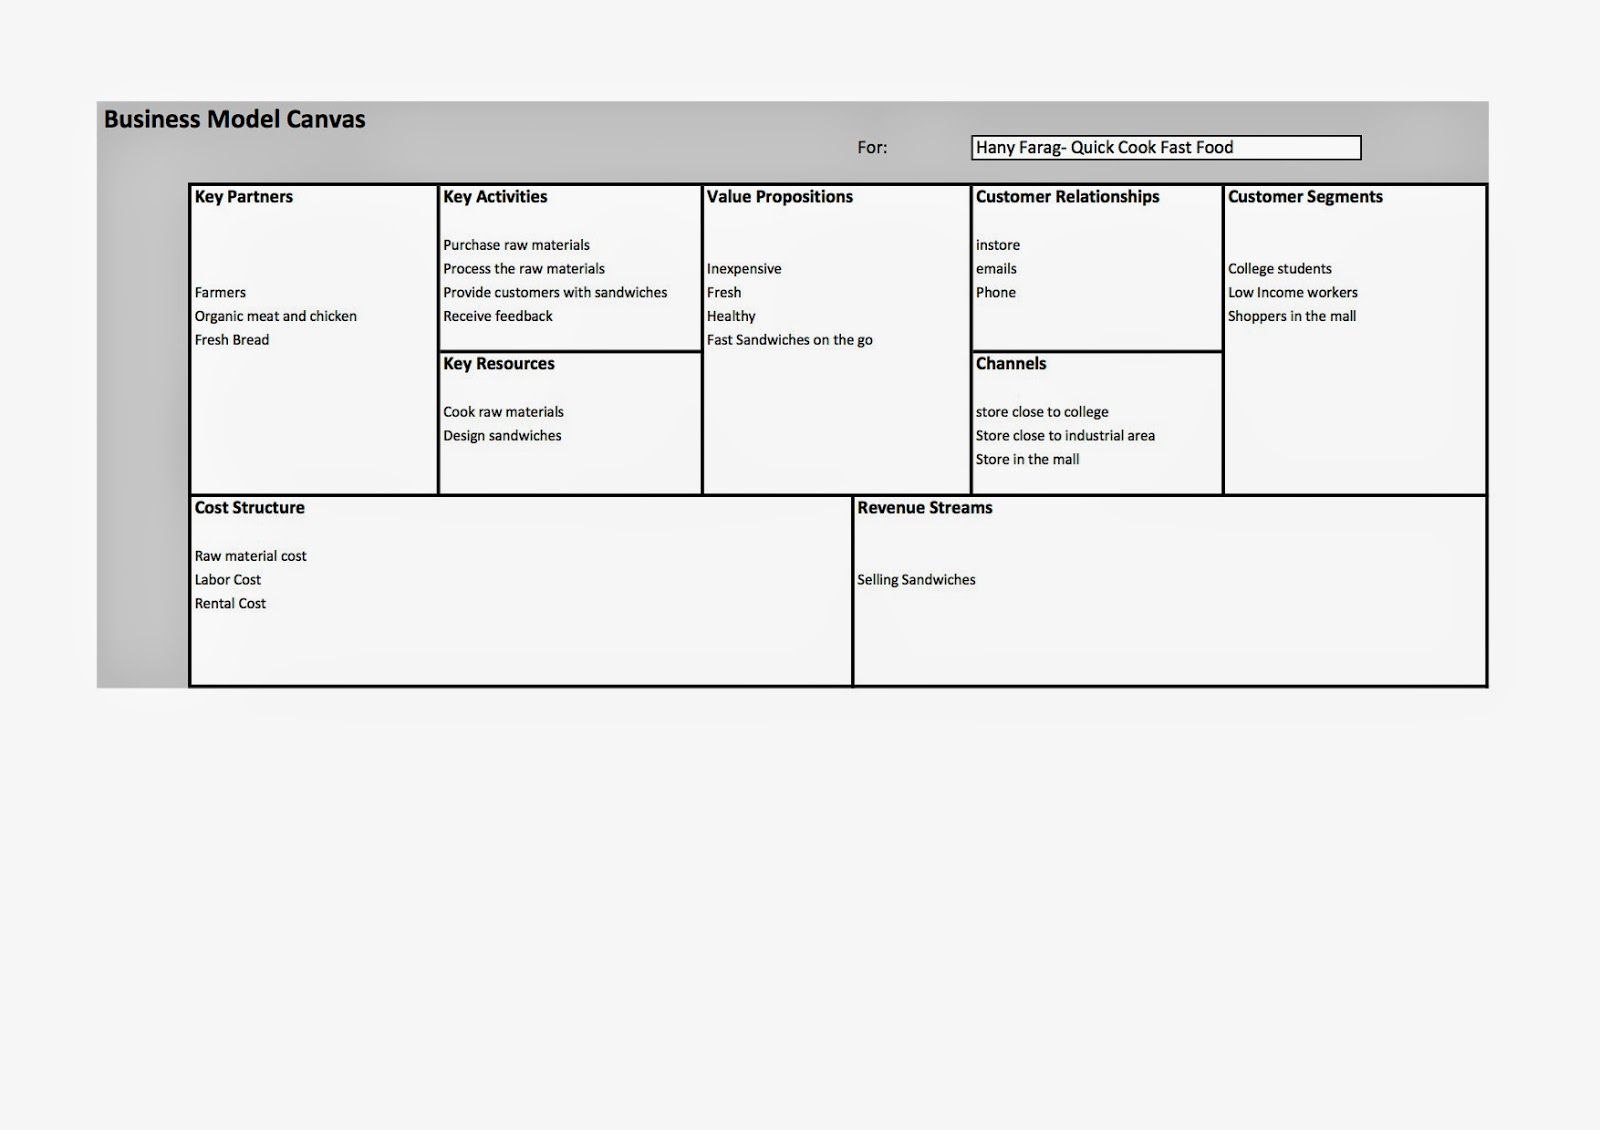Click 'store close to college' channel
1600x1130 pixels.
(1042, 412)
